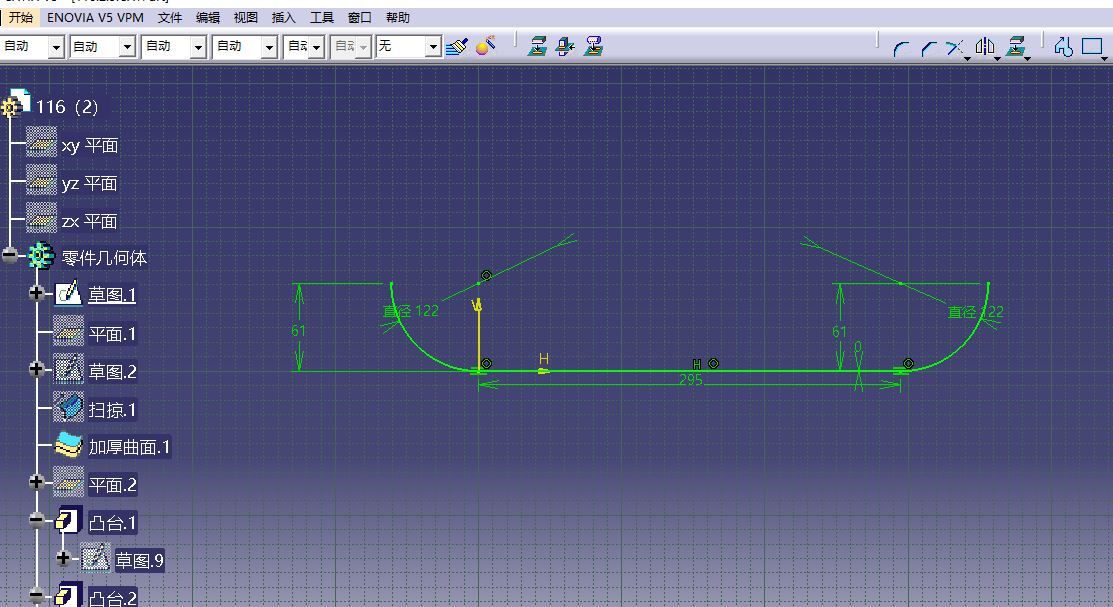Open the ENOVIA V5 VPM menu

click(95, 17)
